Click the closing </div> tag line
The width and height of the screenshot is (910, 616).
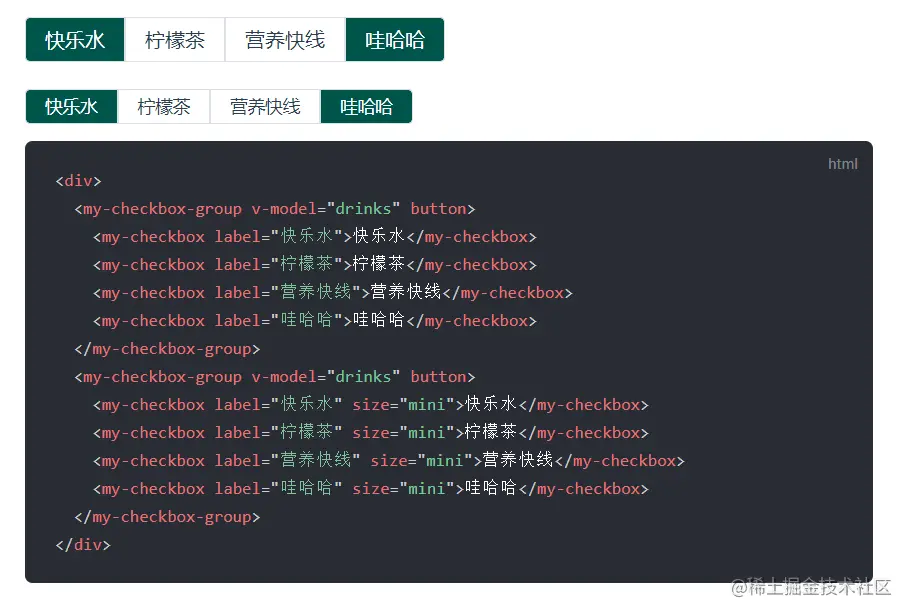click(x=83, y=545)
